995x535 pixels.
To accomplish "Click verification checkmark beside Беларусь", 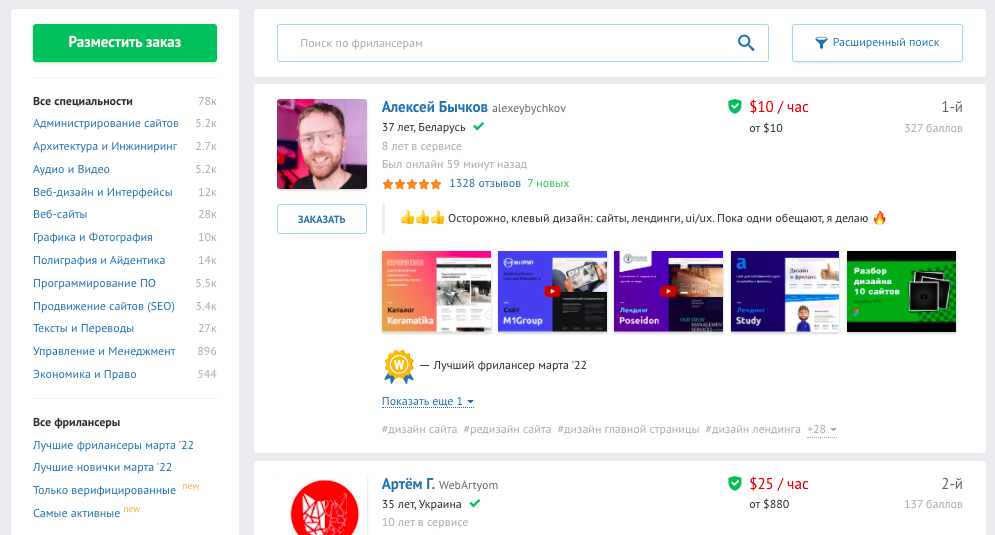I will (x=478, y=126).
